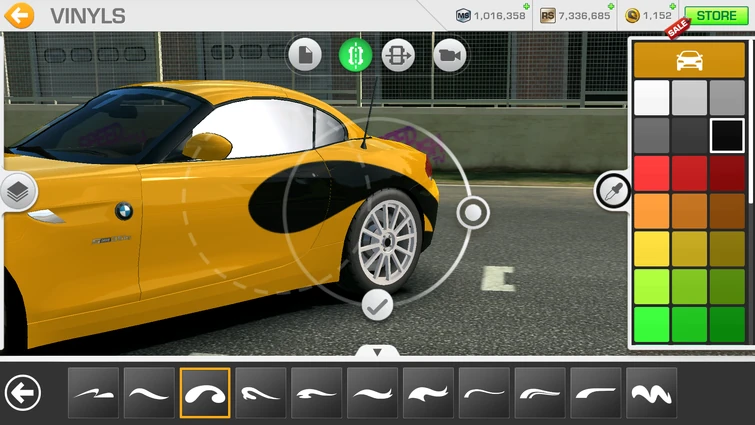Select the car body color button

pos(689,60)
